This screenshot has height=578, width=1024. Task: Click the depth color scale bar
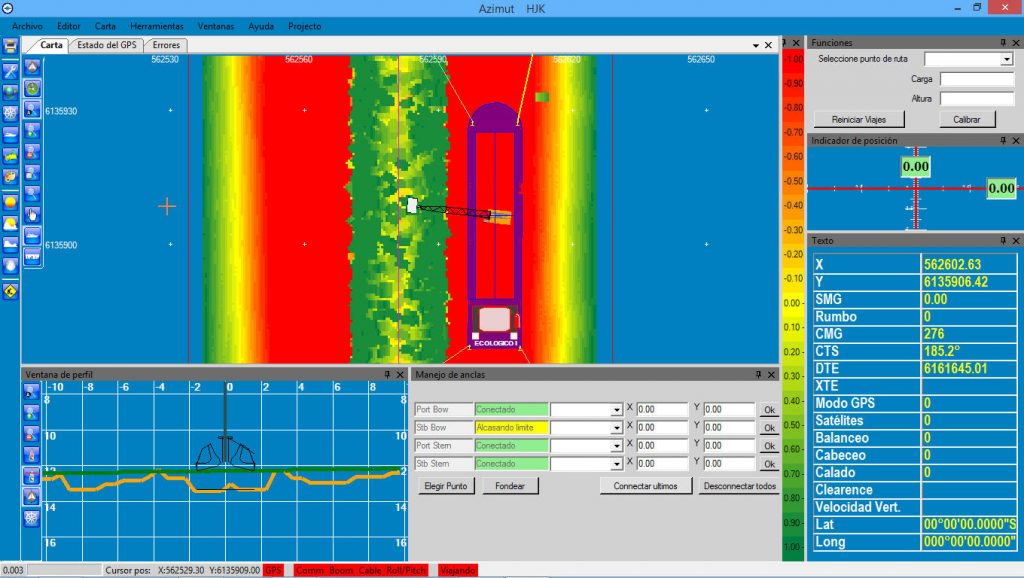tap(792, 300)
